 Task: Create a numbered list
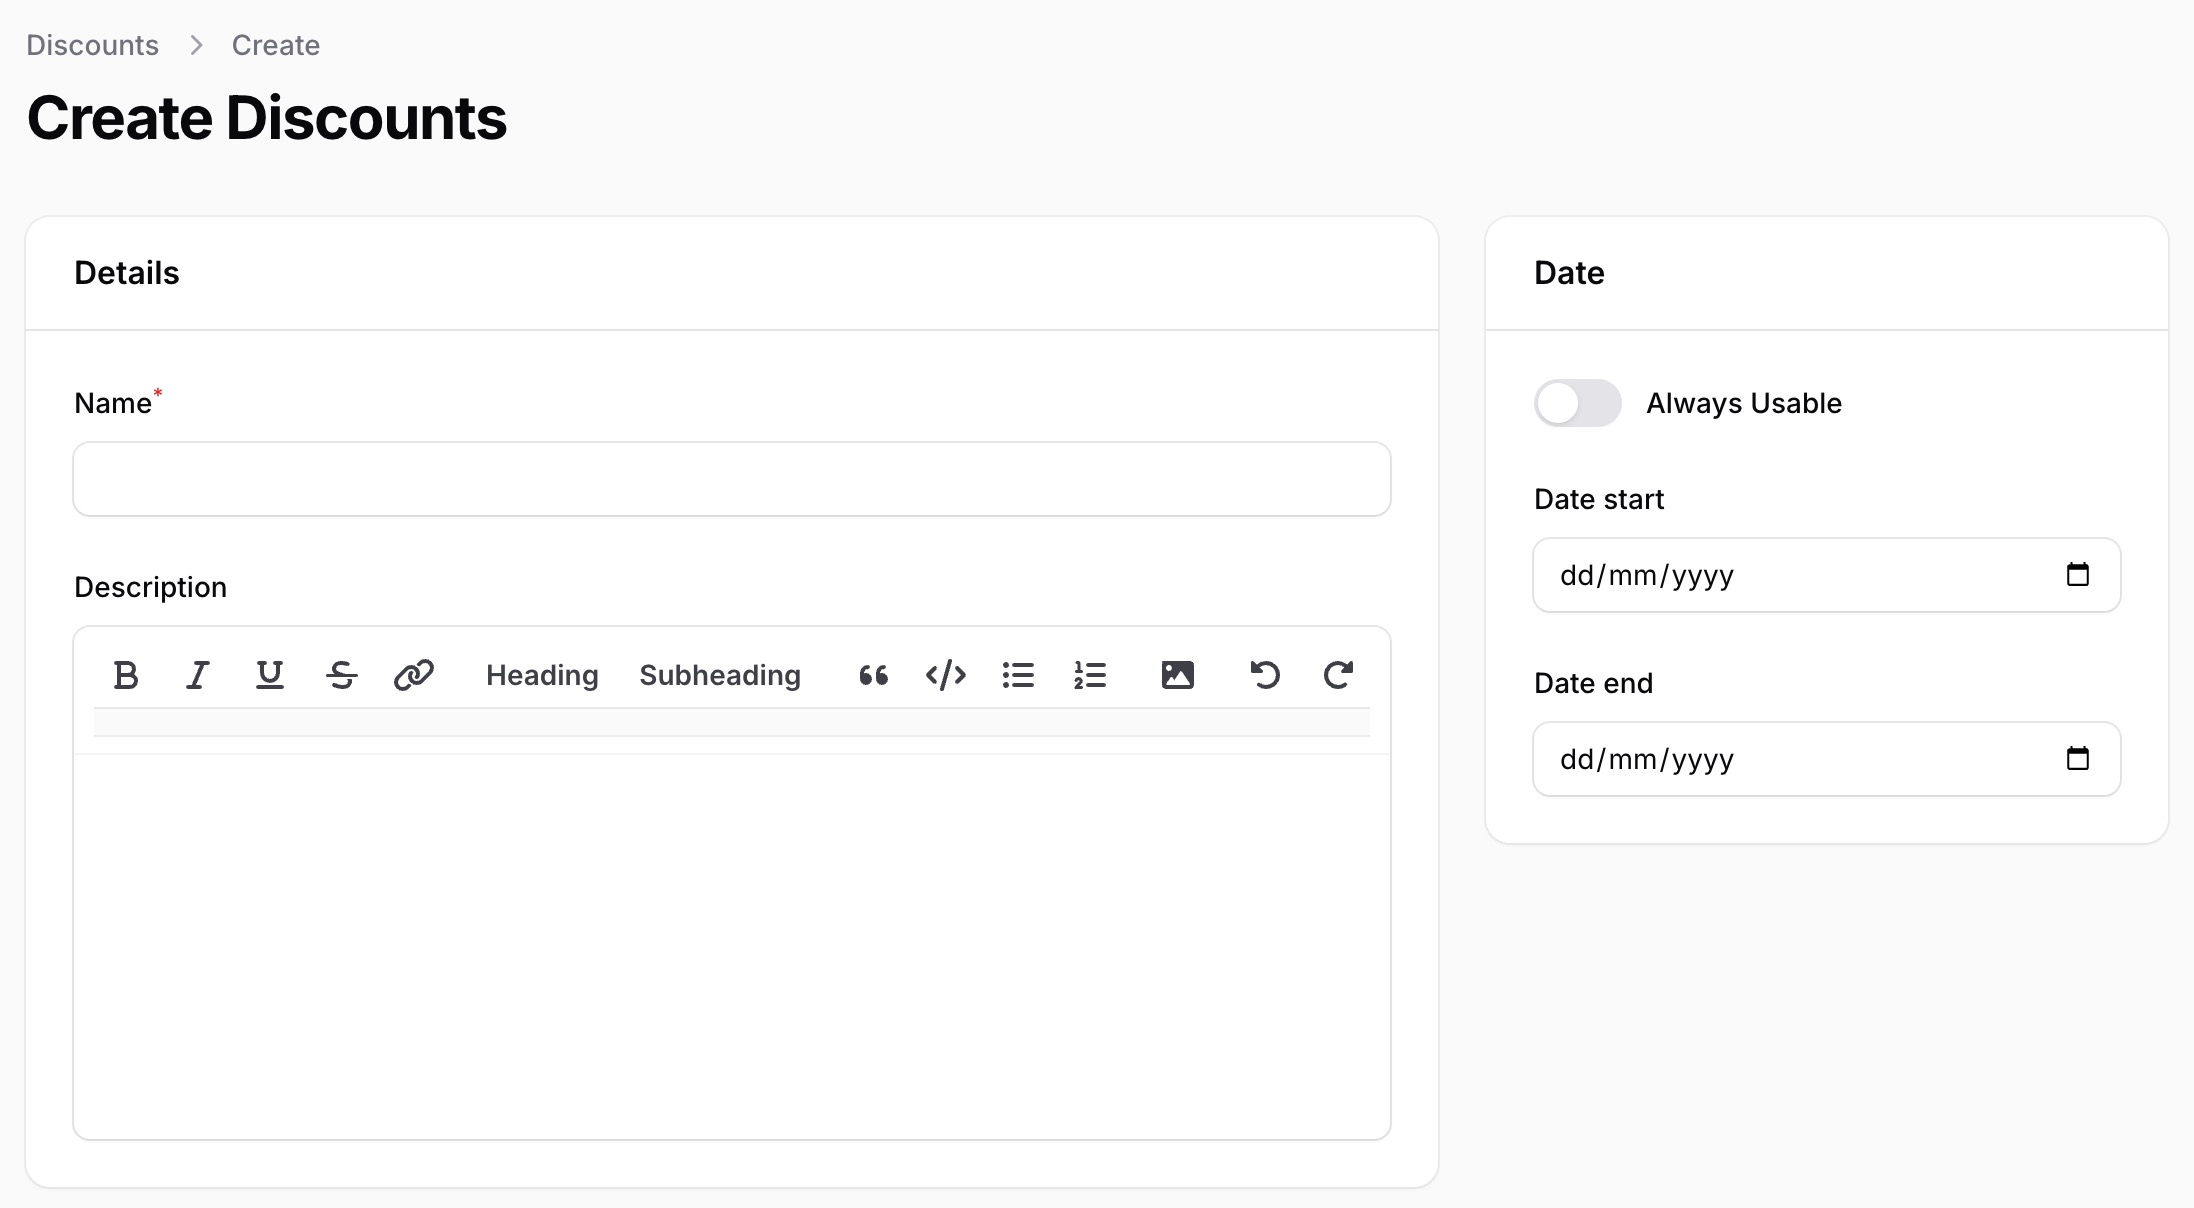click(1090, 676)
